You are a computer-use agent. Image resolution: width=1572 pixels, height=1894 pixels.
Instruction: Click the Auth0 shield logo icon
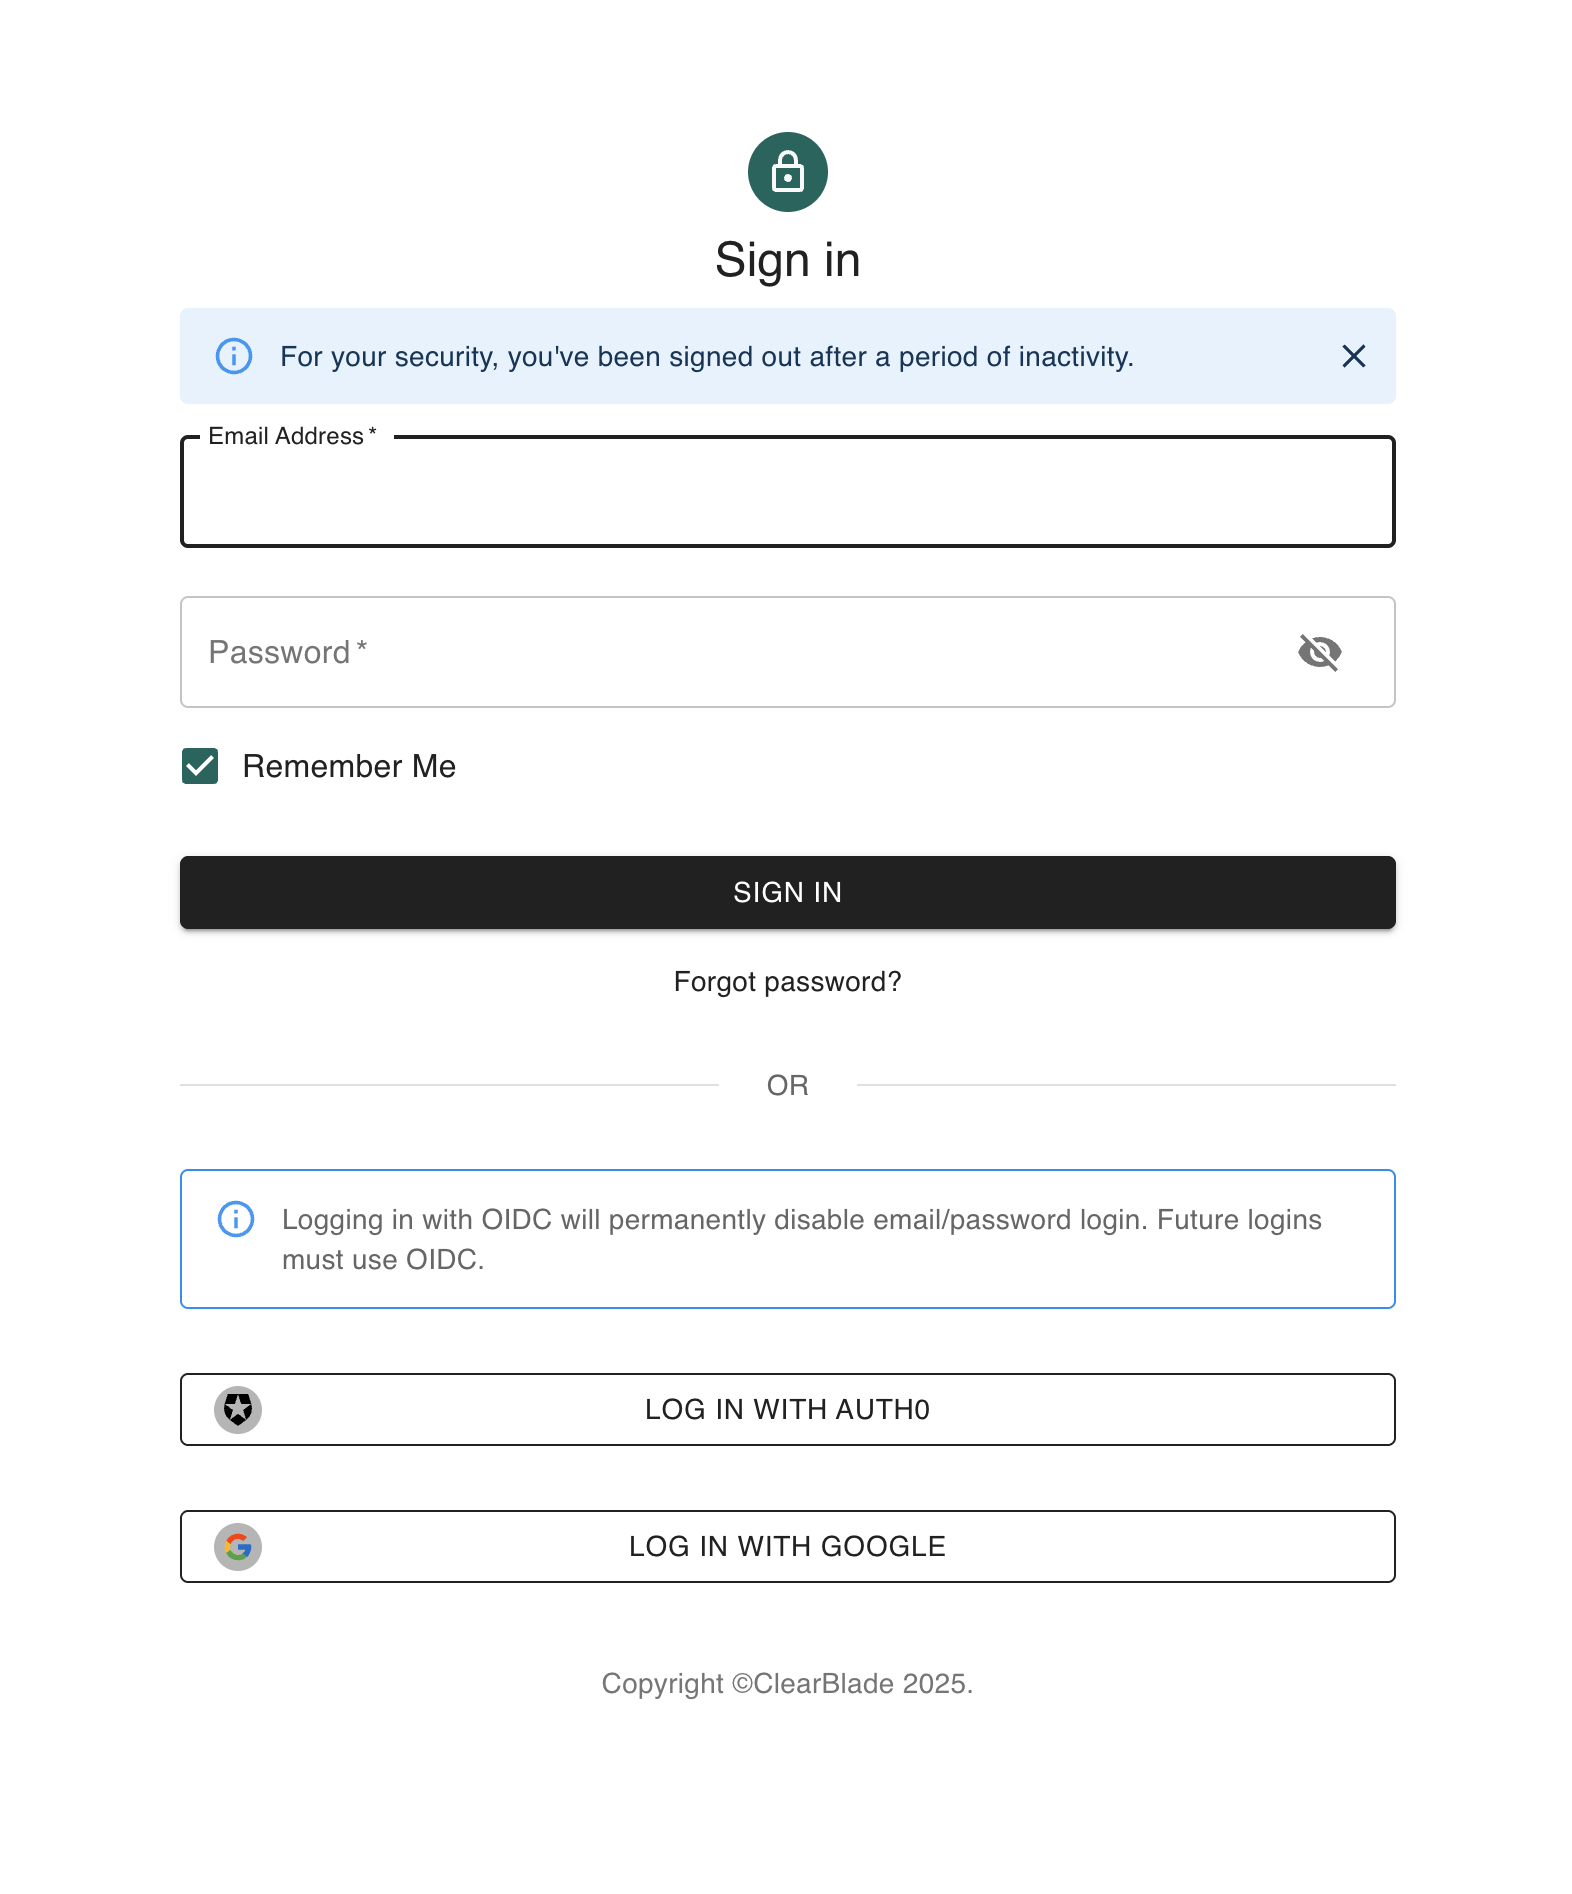(x=238, y=1410)
